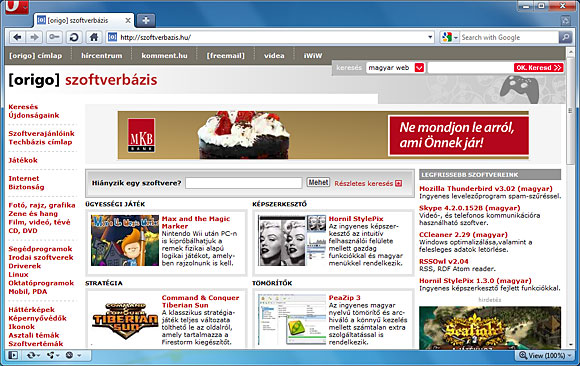Go forward with the Forward arrow
580x366 pixels.
(34, 37)
